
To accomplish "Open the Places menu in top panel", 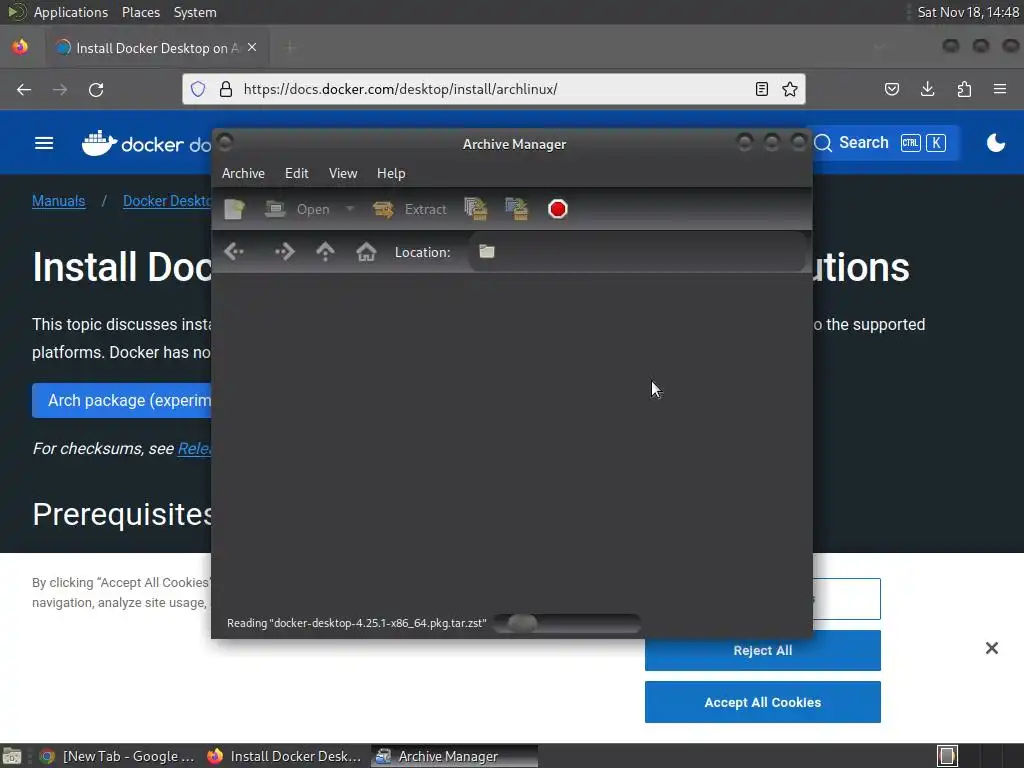I will (x=141, y=12).
